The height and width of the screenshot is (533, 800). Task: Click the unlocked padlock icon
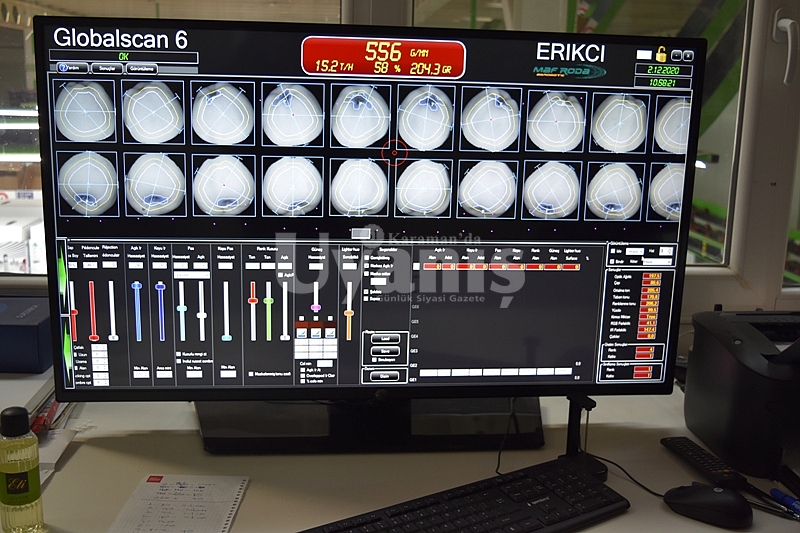661,54
